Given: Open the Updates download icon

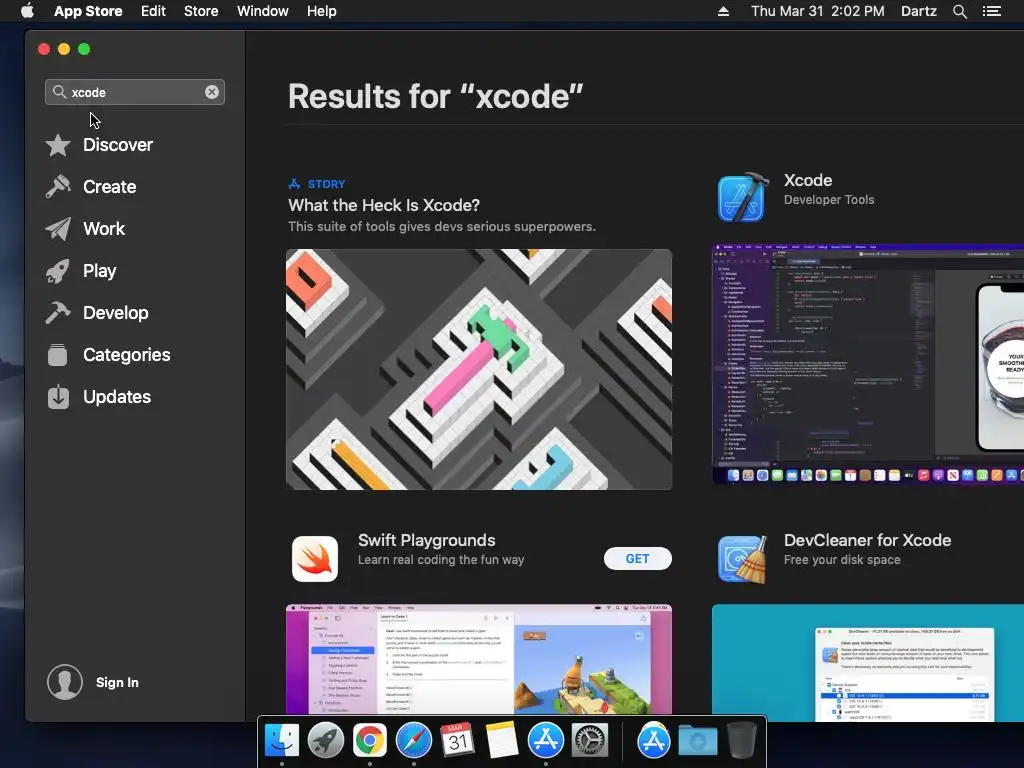Looking at the screenshot, I should point(57,396).
